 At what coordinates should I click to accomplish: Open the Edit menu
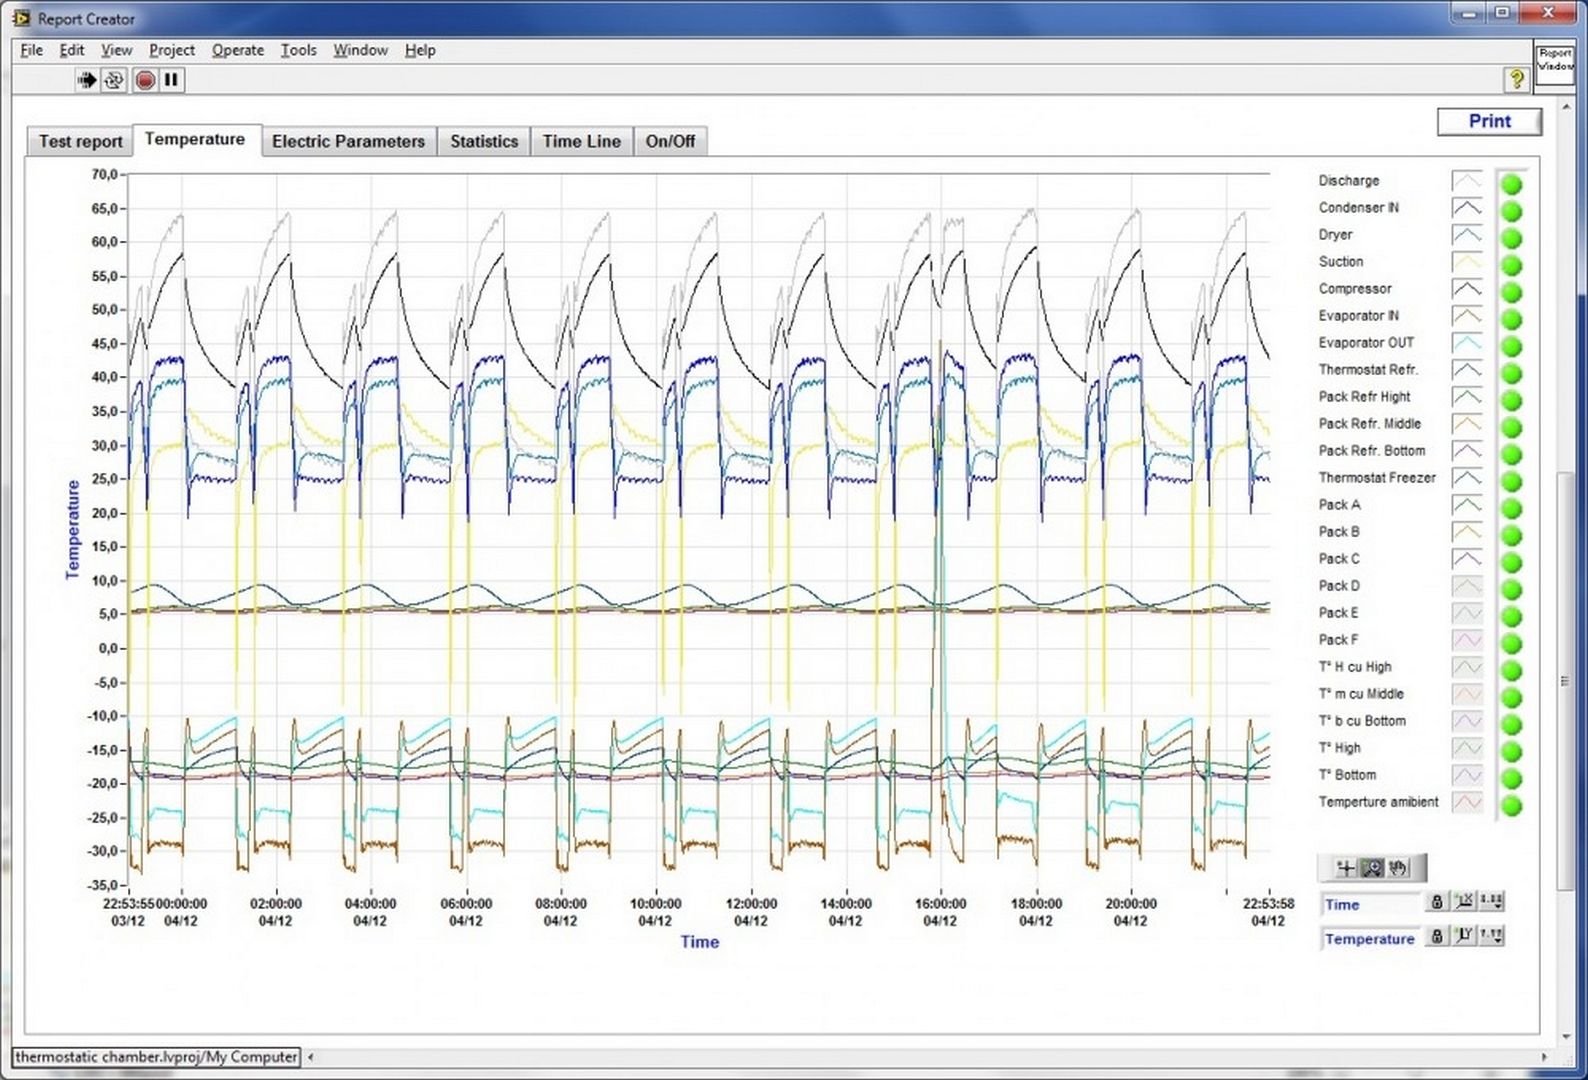tap(71, 50)
